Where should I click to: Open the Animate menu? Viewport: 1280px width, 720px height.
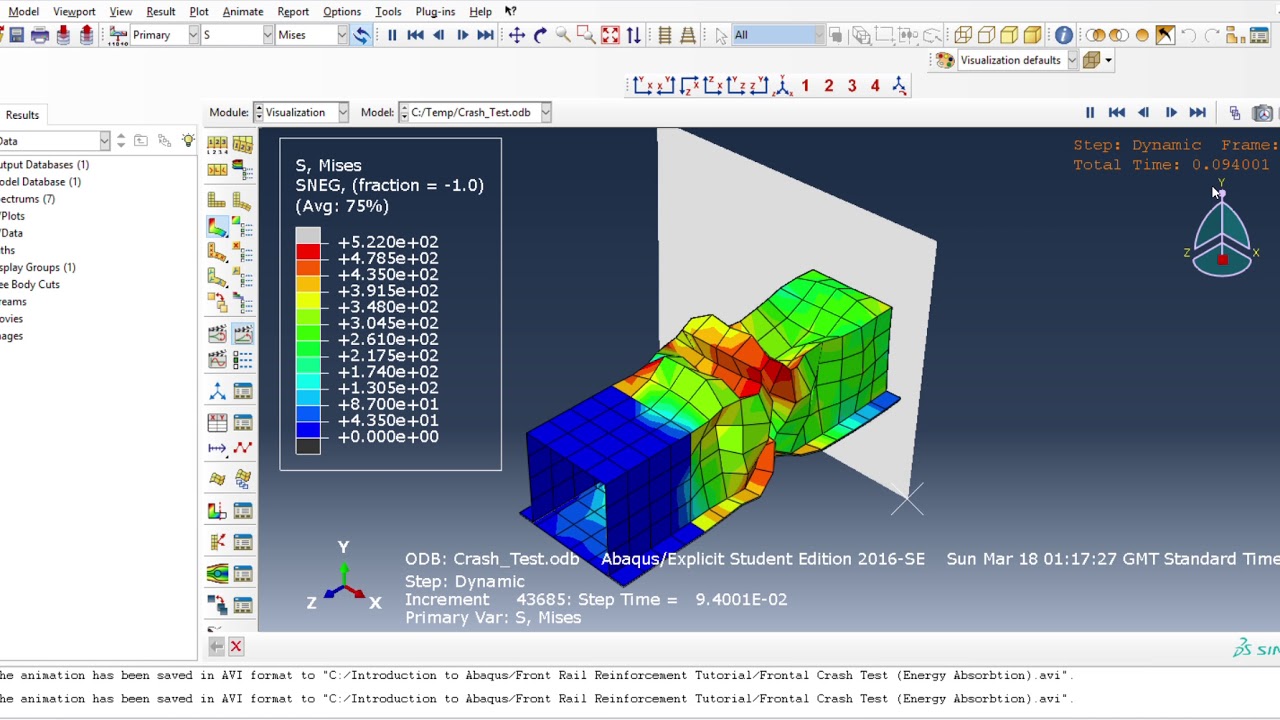tap(243, 11)
